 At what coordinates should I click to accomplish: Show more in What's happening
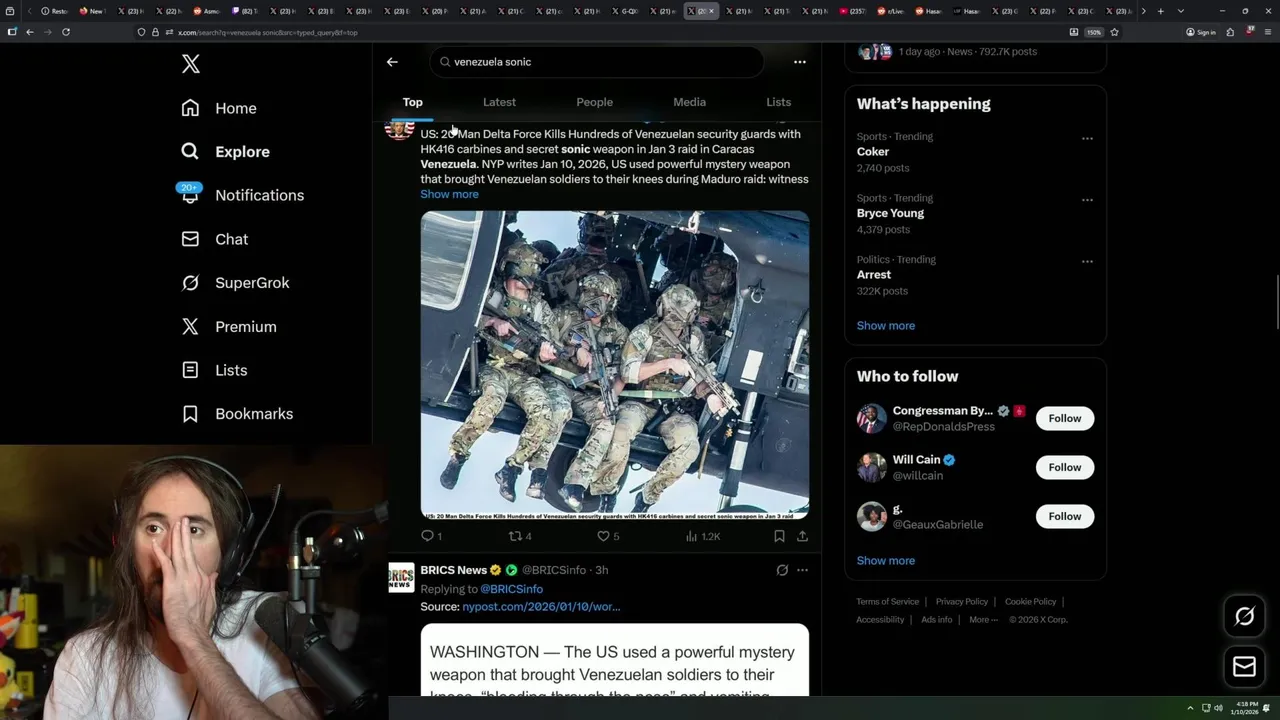pyautogui.click(x=885, y=325)
